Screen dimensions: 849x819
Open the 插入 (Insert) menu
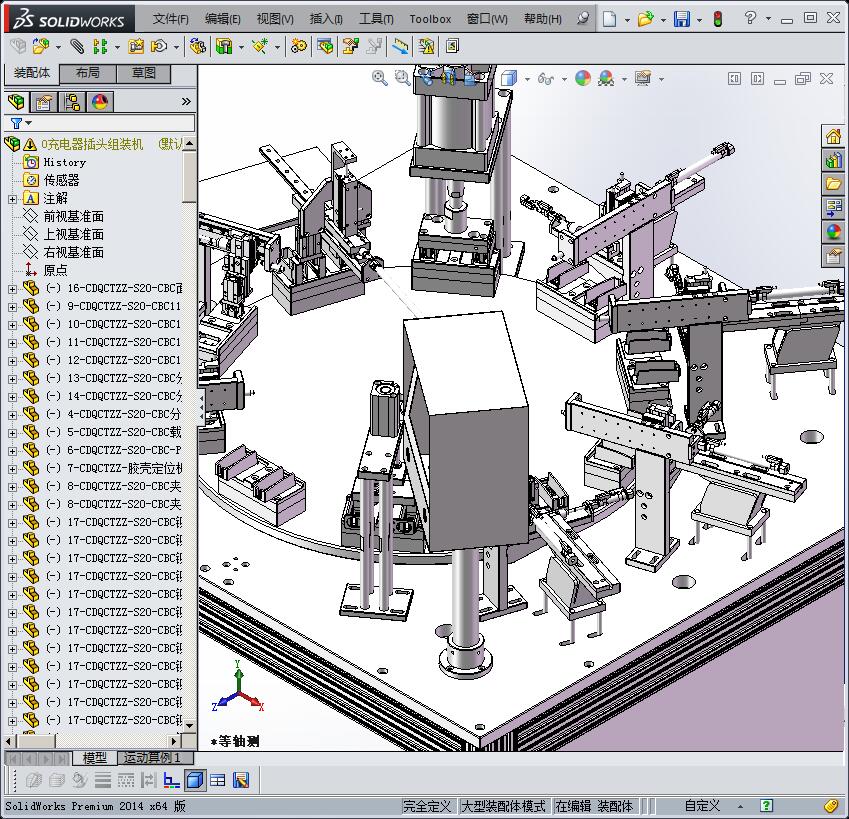point(326,19)
